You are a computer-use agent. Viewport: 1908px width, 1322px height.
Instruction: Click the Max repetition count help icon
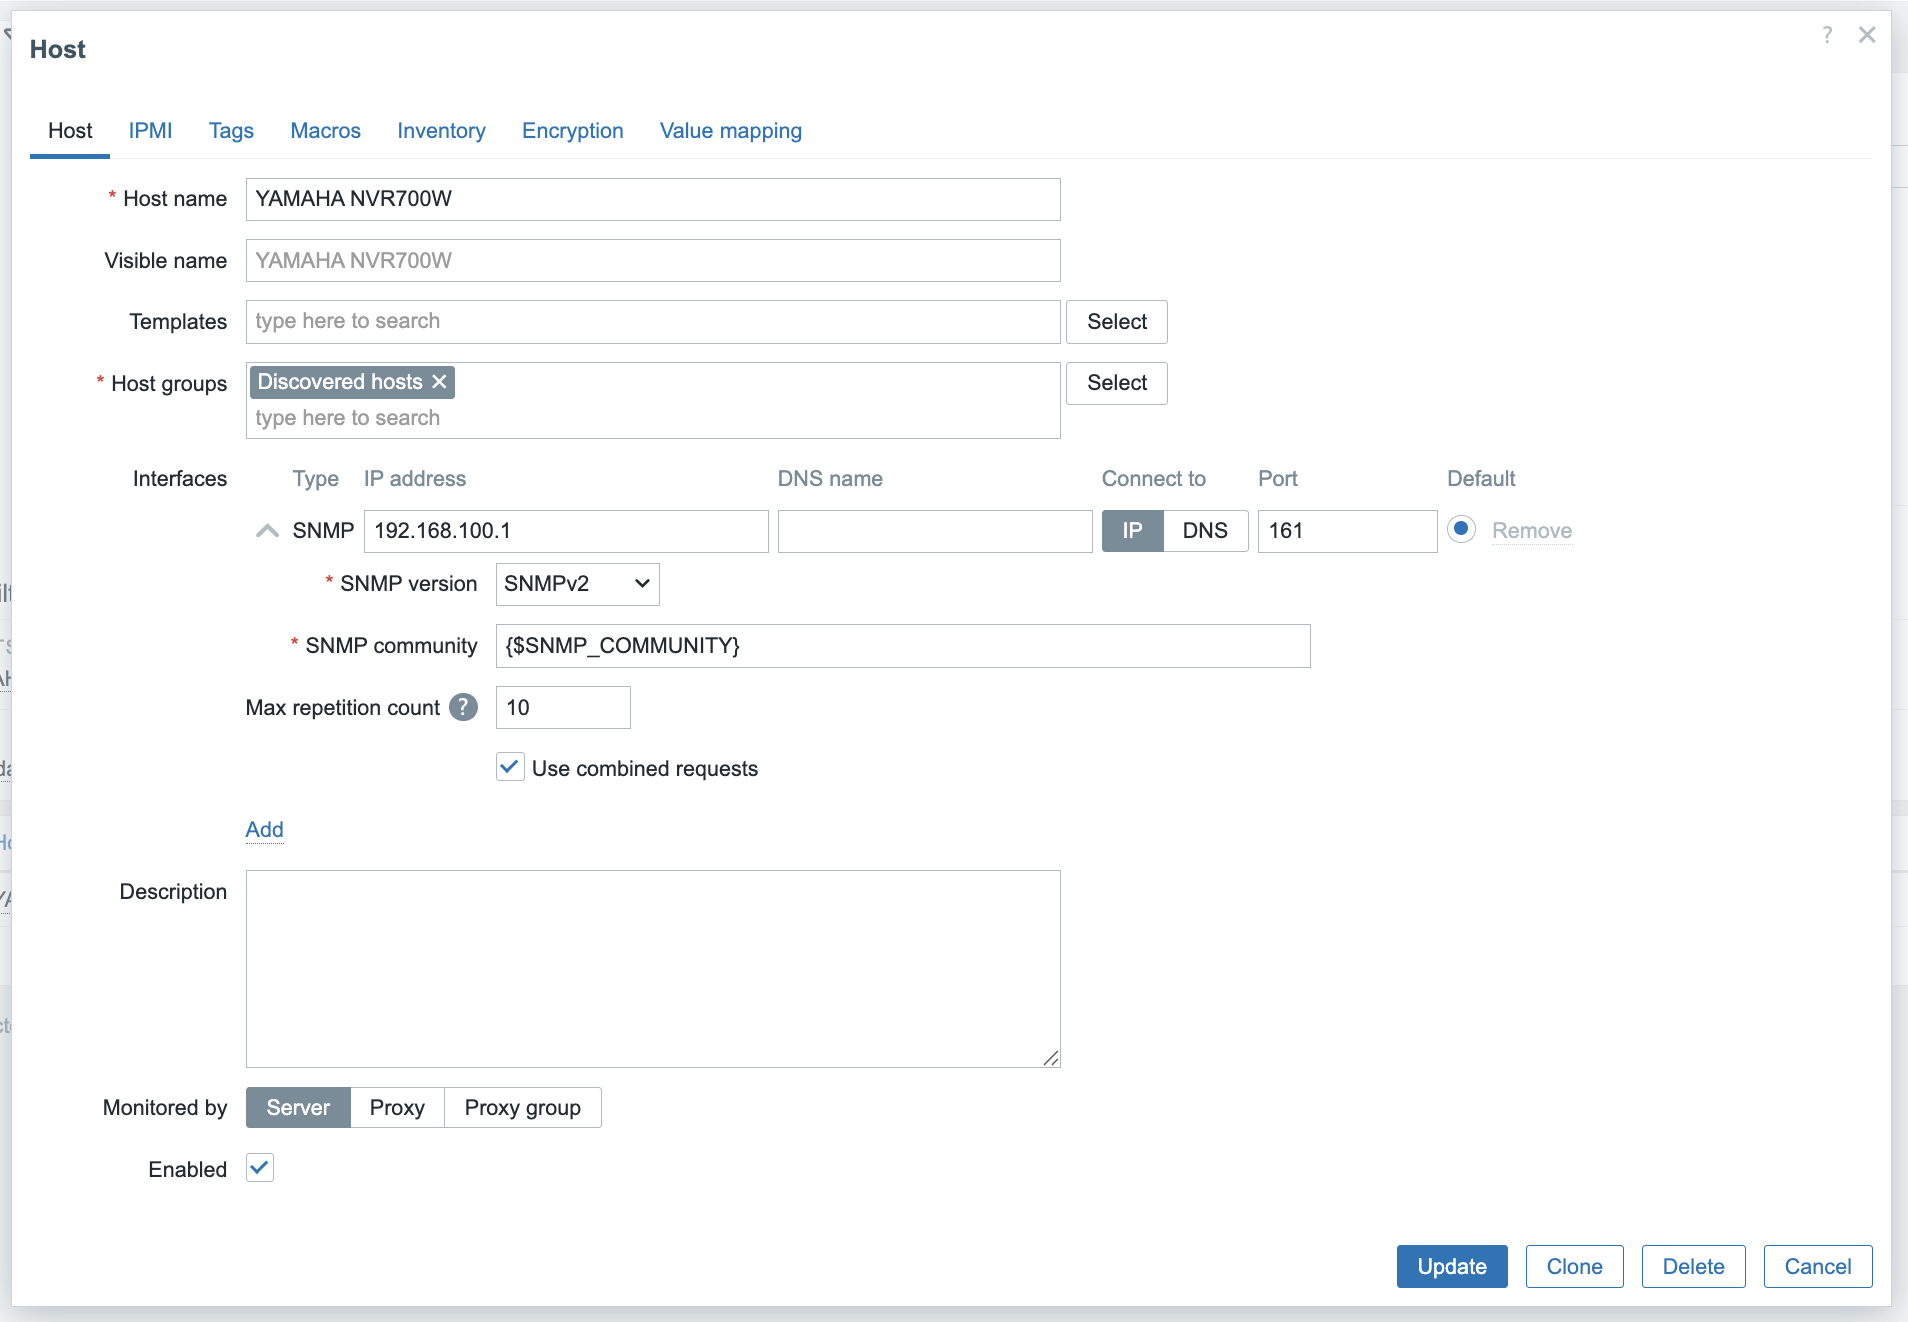[463, 707]
